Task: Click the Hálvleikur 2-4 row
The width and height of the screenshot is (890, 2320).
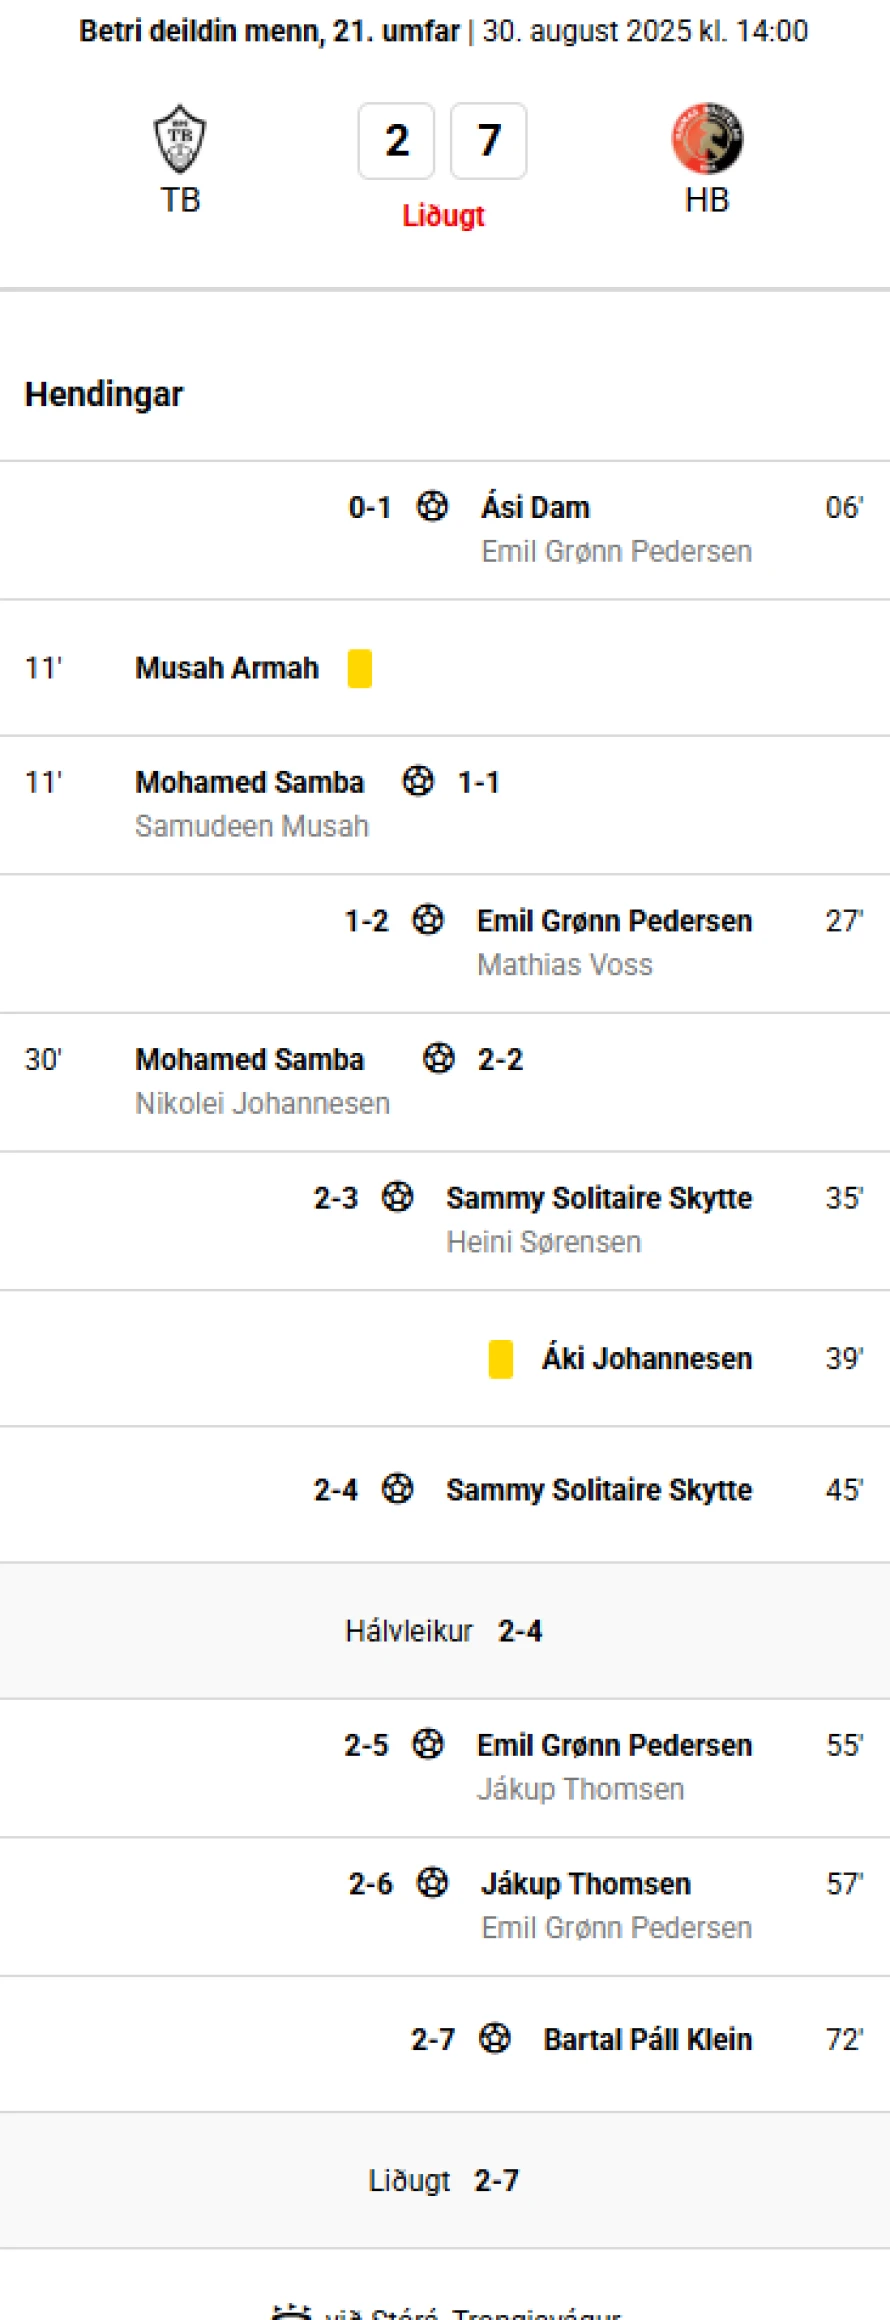Action: 445,1630
